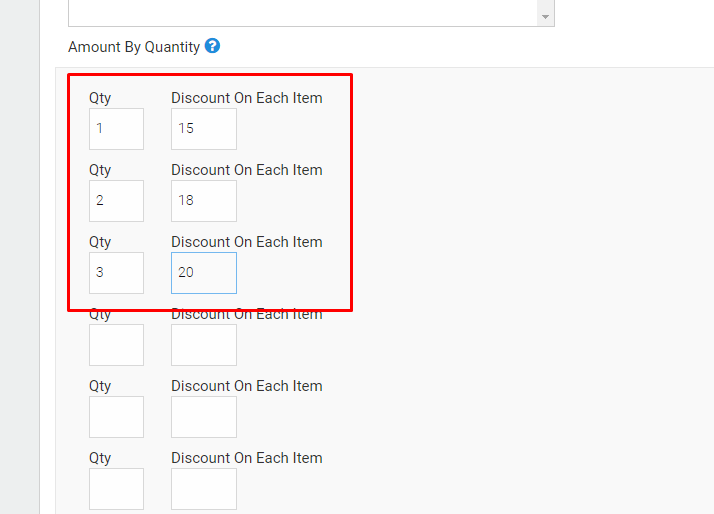
Task: Click the Amount By Quantity label
Action: (134, 47)
